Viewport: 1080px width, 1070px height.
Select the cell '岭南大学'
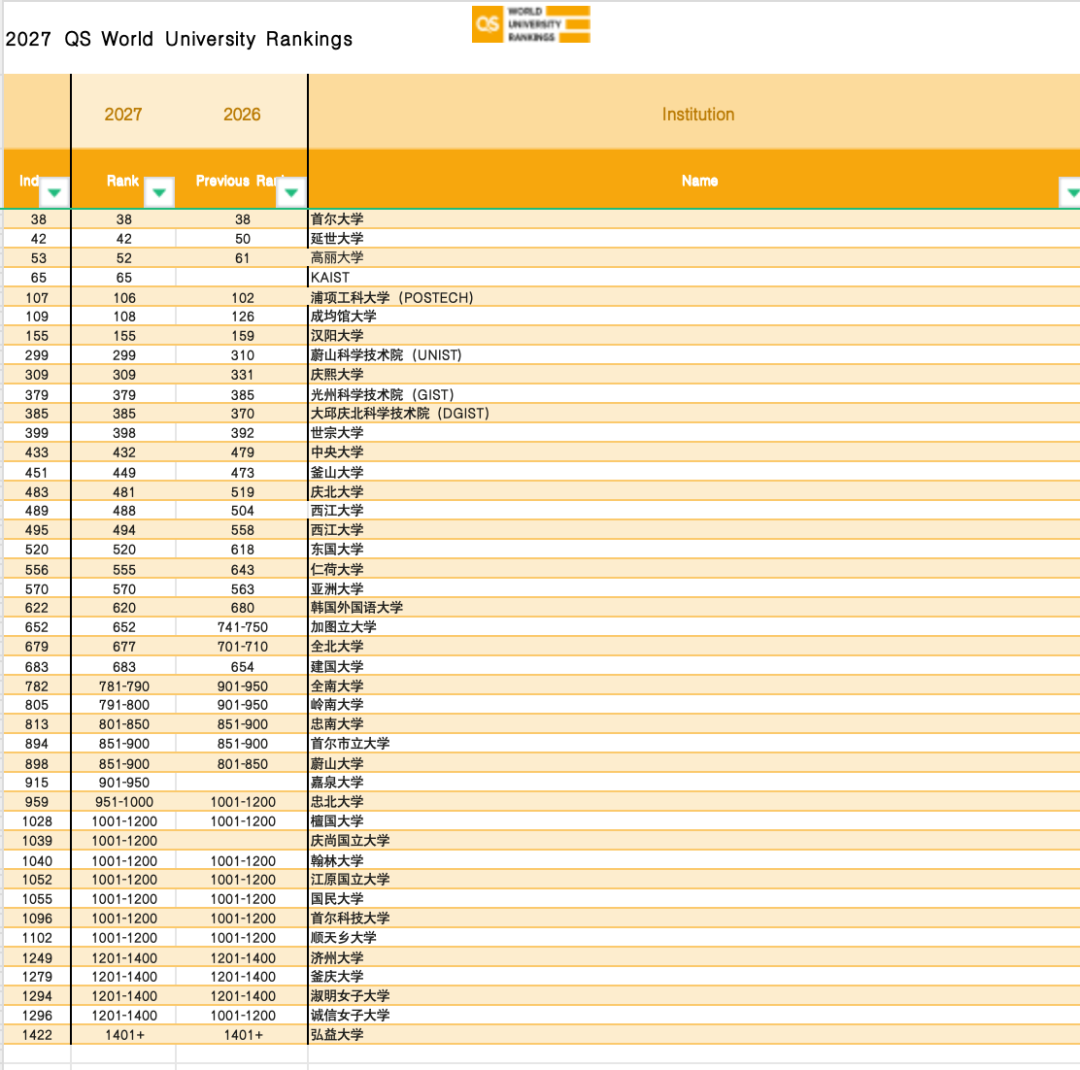[x=694, y=705]
